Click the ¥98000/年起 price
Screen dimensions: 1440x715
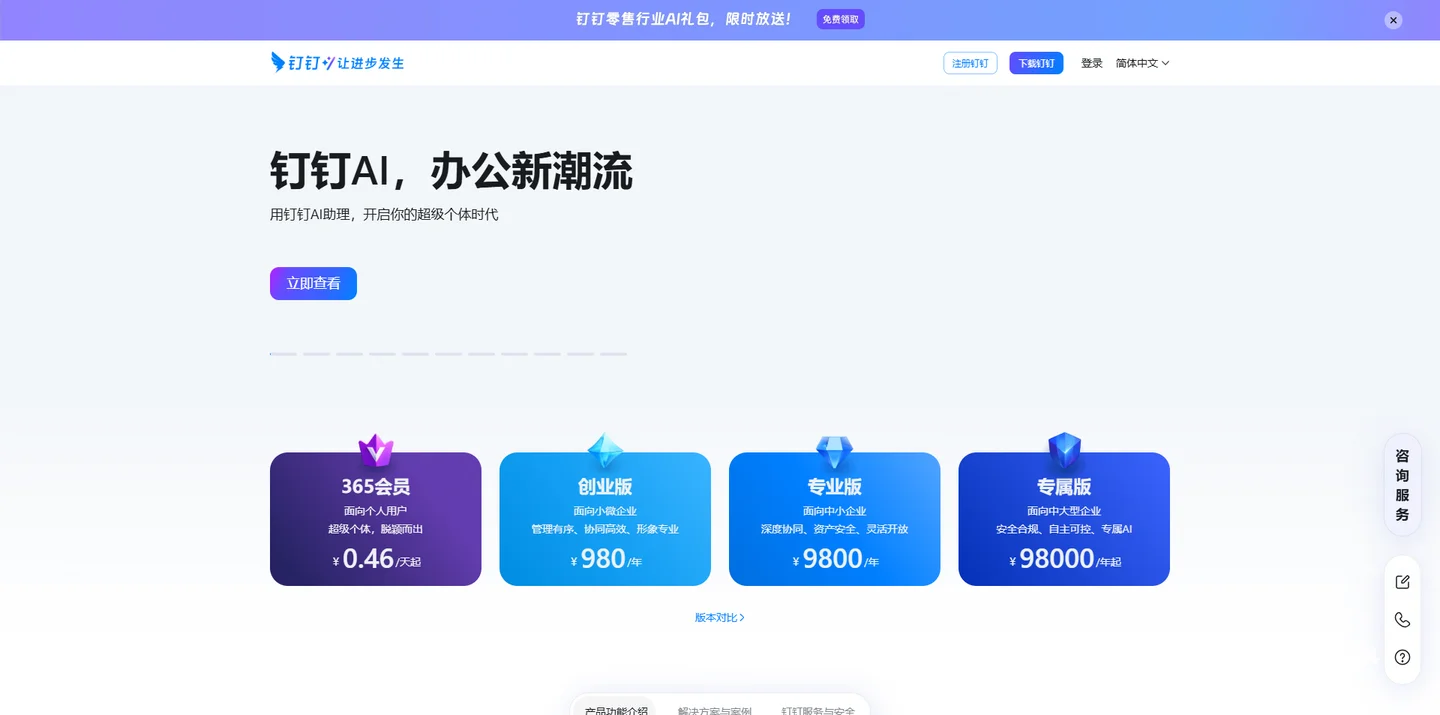pos(1064,559)
